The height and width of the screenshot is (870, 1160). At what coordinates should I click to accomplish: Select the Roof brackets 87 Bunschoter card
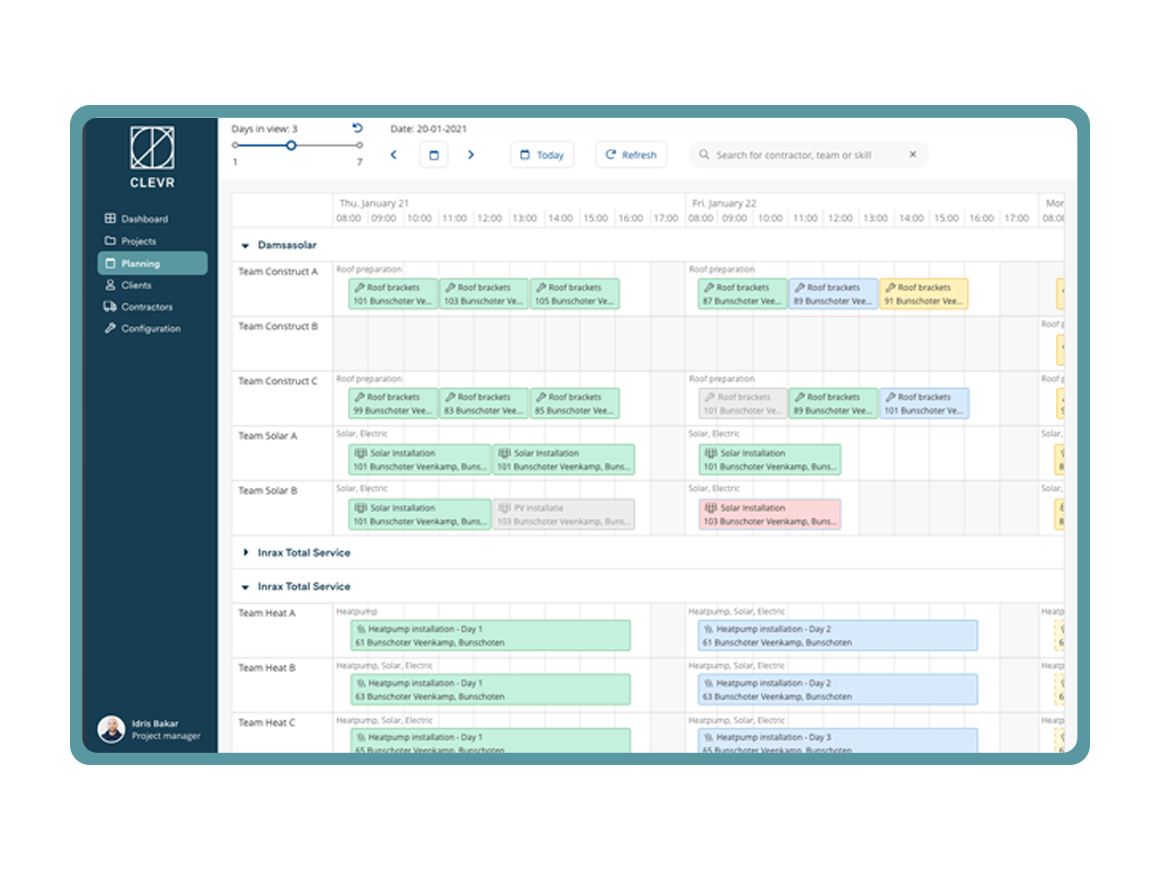point(743,294)
